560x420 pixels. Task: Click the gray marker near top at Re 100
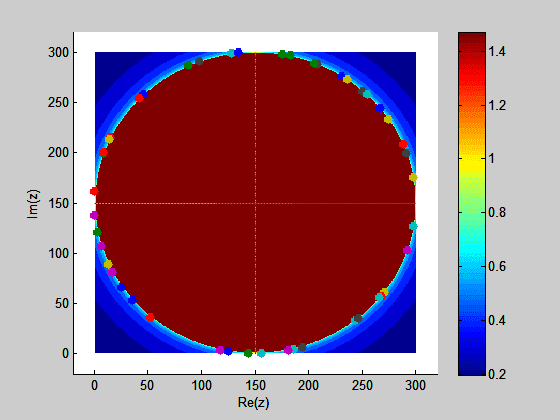(199, 61)
